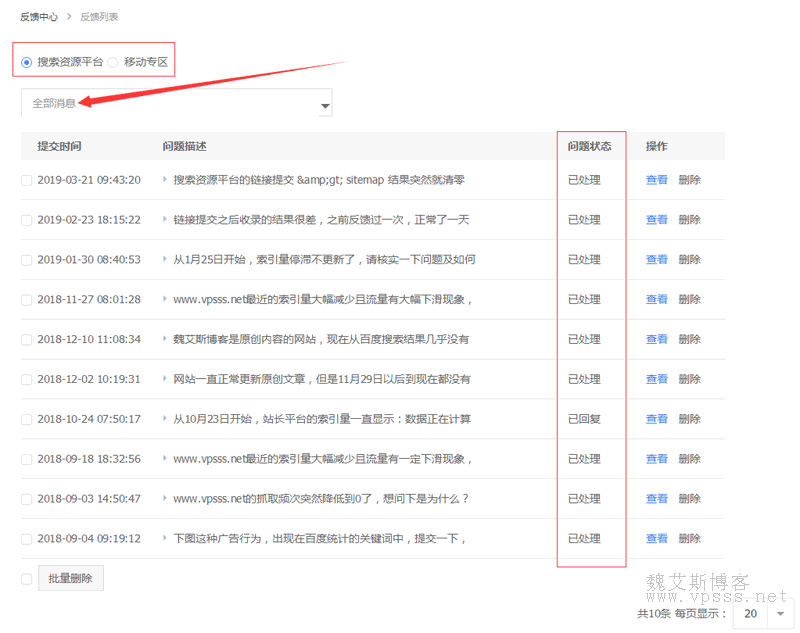This screenshot has width=800, height=633.
Task: Click the 问题描述 column header
Action: click(184, 146)
